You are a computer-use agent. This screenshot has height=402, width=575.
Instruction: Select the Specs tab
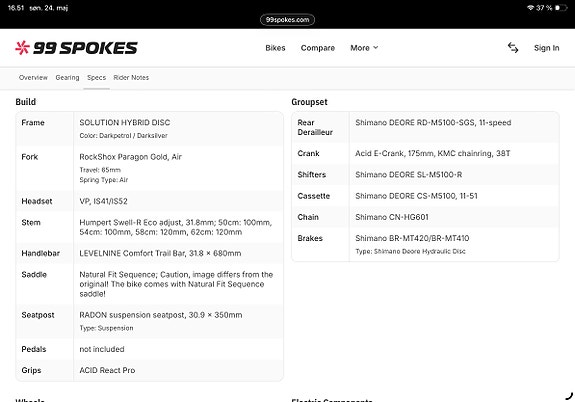96,77
